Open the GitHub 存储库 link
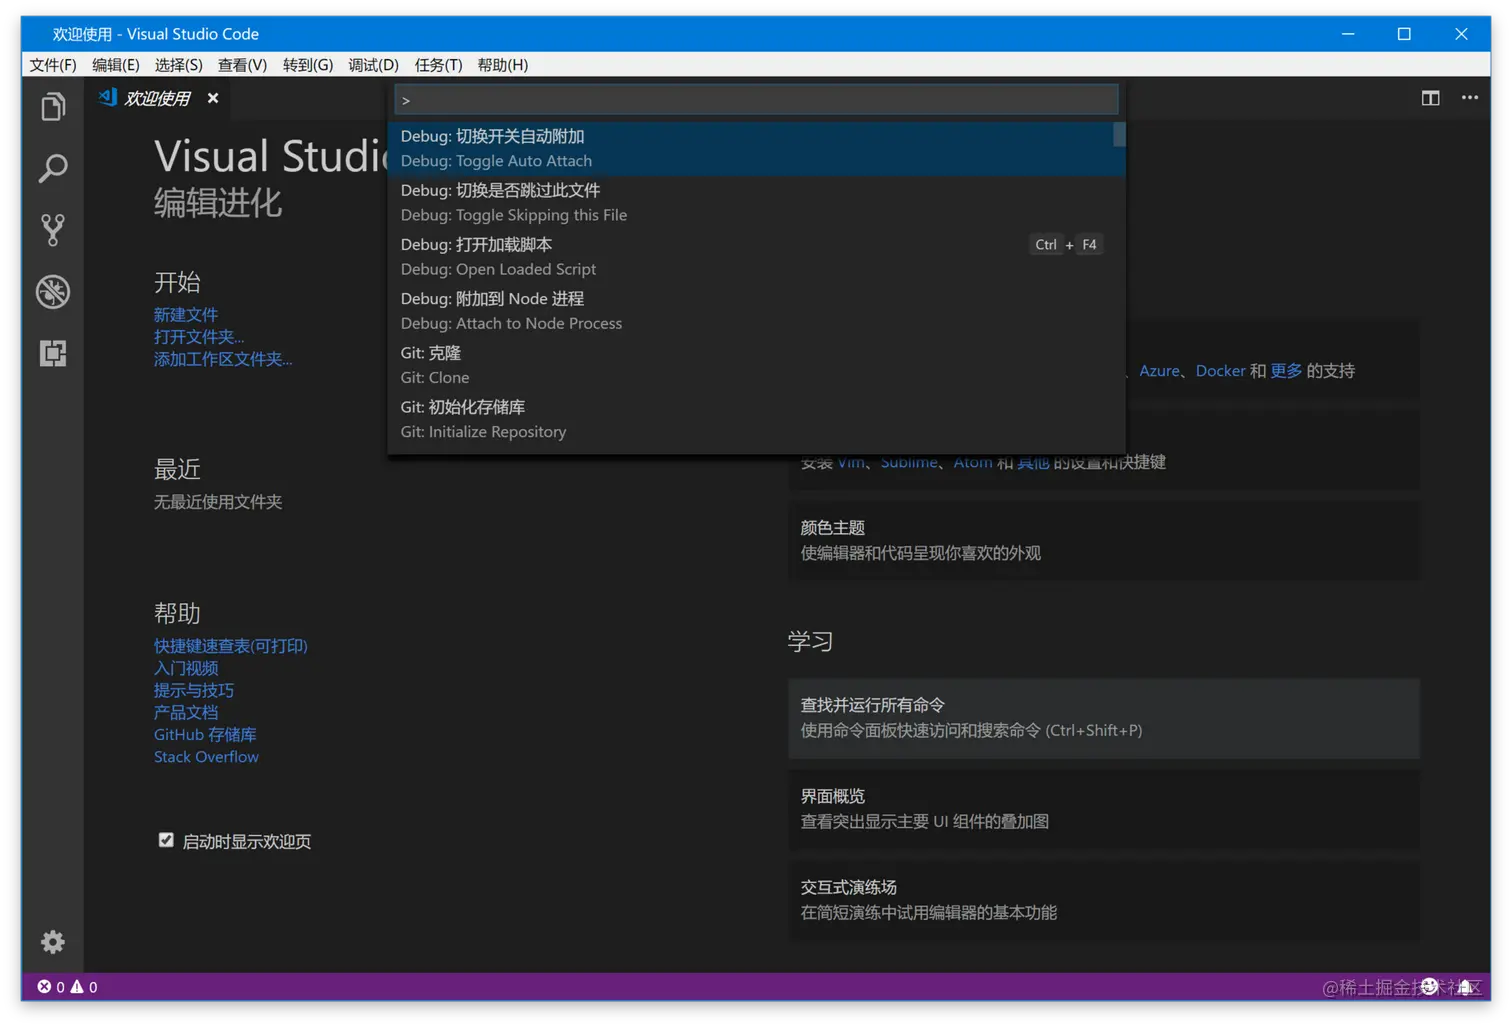Image resolution: width=1512 pixels, height=1027 pixels. click(205, 734)
